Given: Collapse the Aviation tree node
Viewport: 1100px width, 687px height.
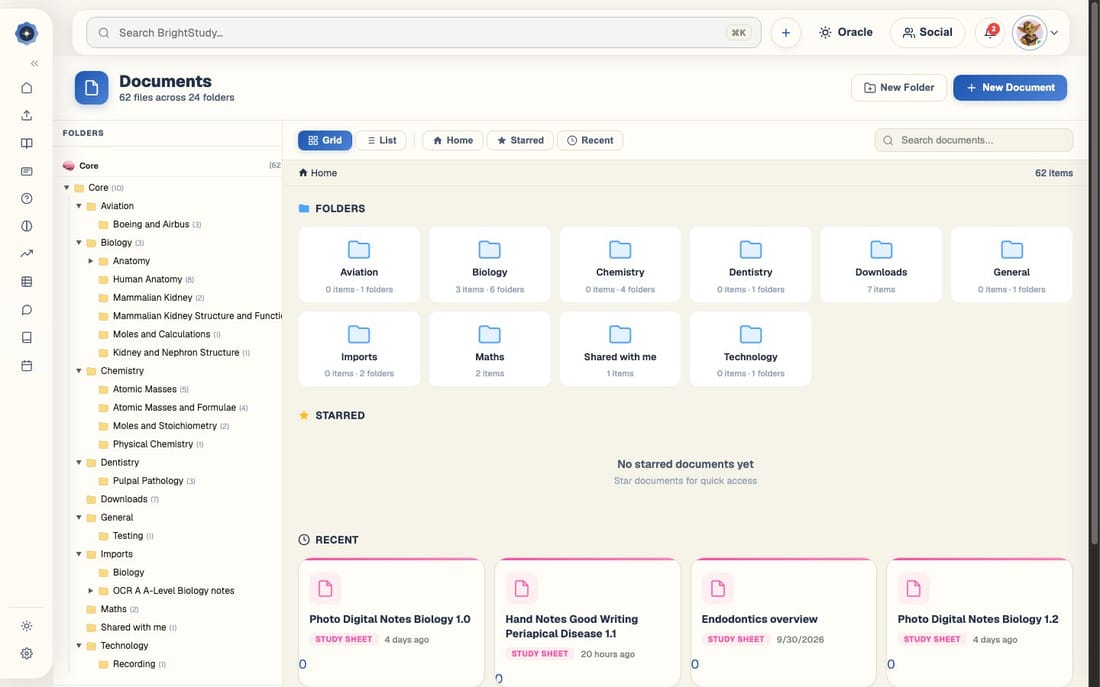Looking at the screenshot, I should [79, 206].
